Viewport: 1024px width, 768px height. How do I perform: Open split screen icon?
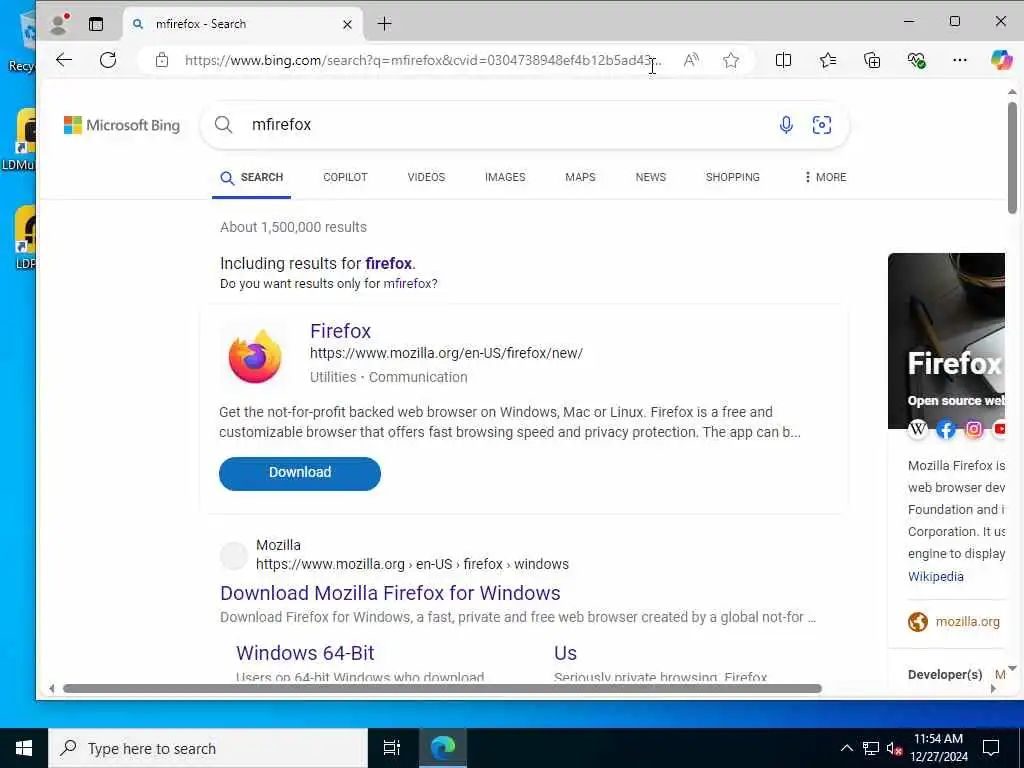pos(783,60)
